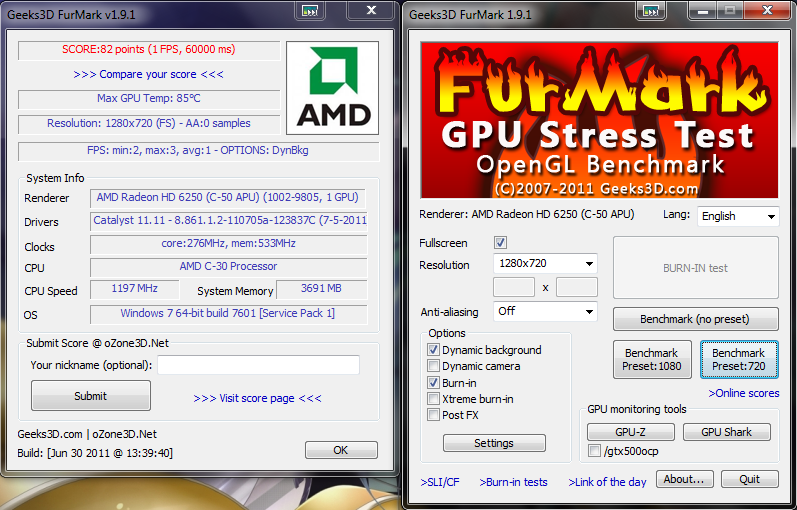Click the core:276MHz clocks value
The height and width of the screenshot is (510, 797).
pos(229,244)
